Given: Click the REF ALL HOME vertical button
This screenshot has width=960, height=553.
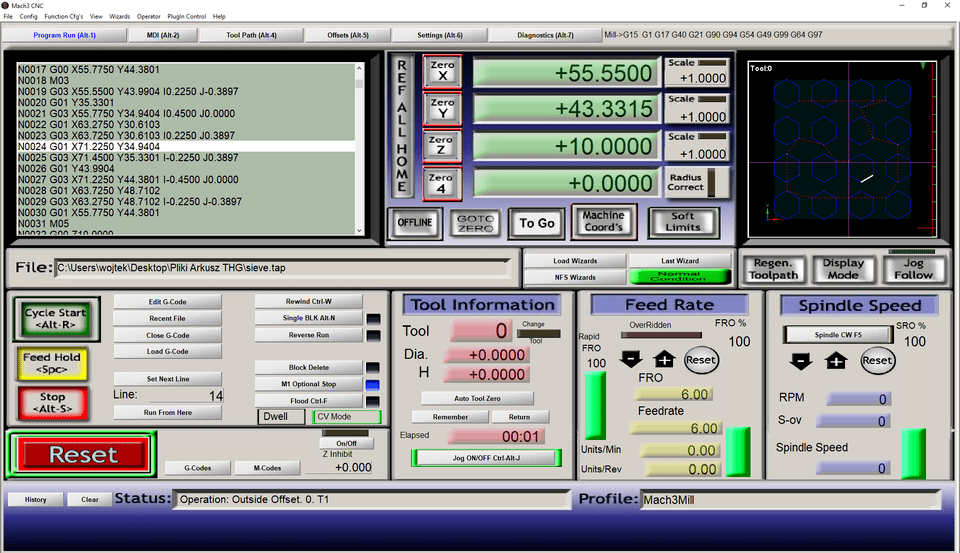Looking at the screenshot, I should pos(402,127).
